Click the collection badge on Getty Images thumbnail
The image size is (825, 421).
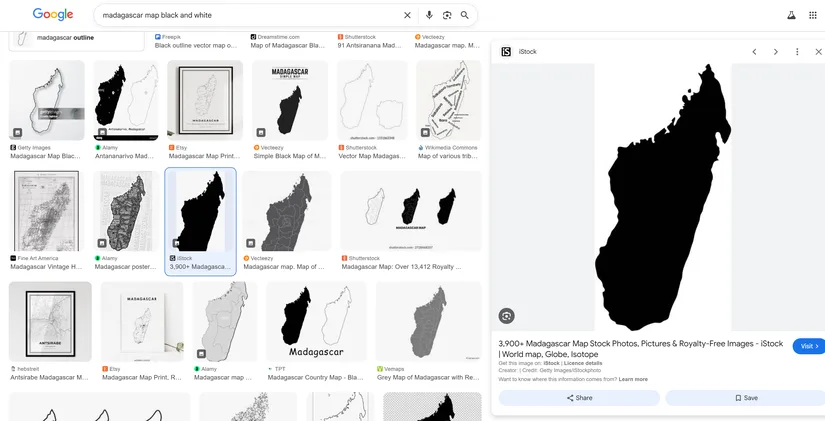(x=17, y=133)
